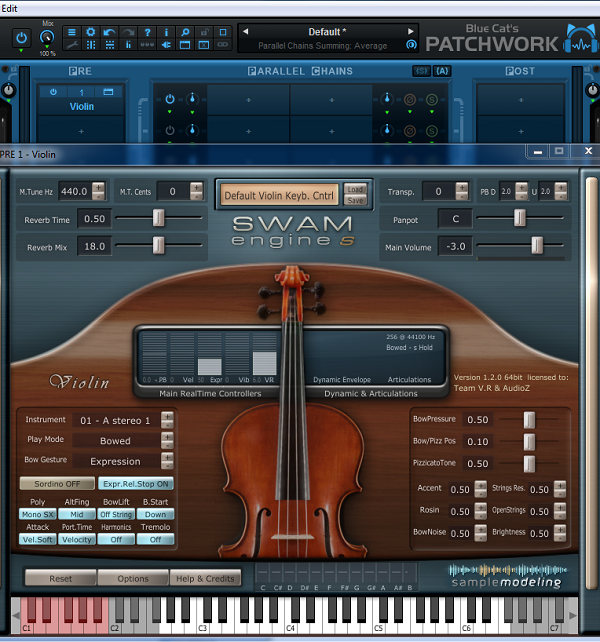Click the circular icon beside Summing Average

pos(411,45)
